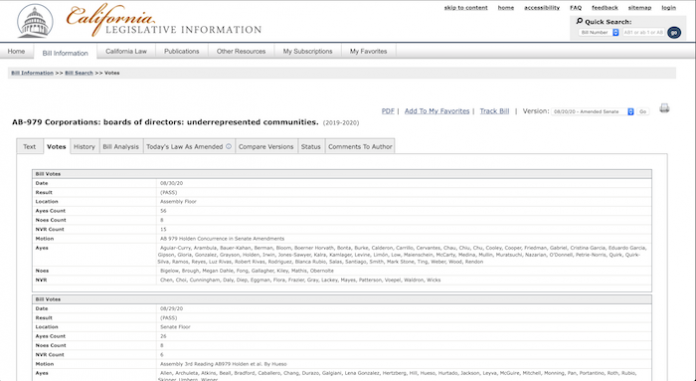696x381 pixels.
Task: Click the NVR Count value 15
Action: pos(163,229)
